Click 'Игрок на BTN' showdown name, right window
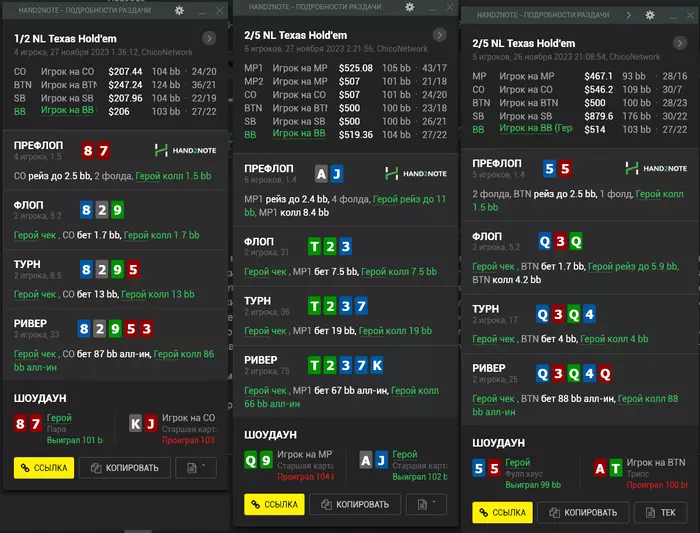This screenshot has width=700, height=533. pos(656,462)
